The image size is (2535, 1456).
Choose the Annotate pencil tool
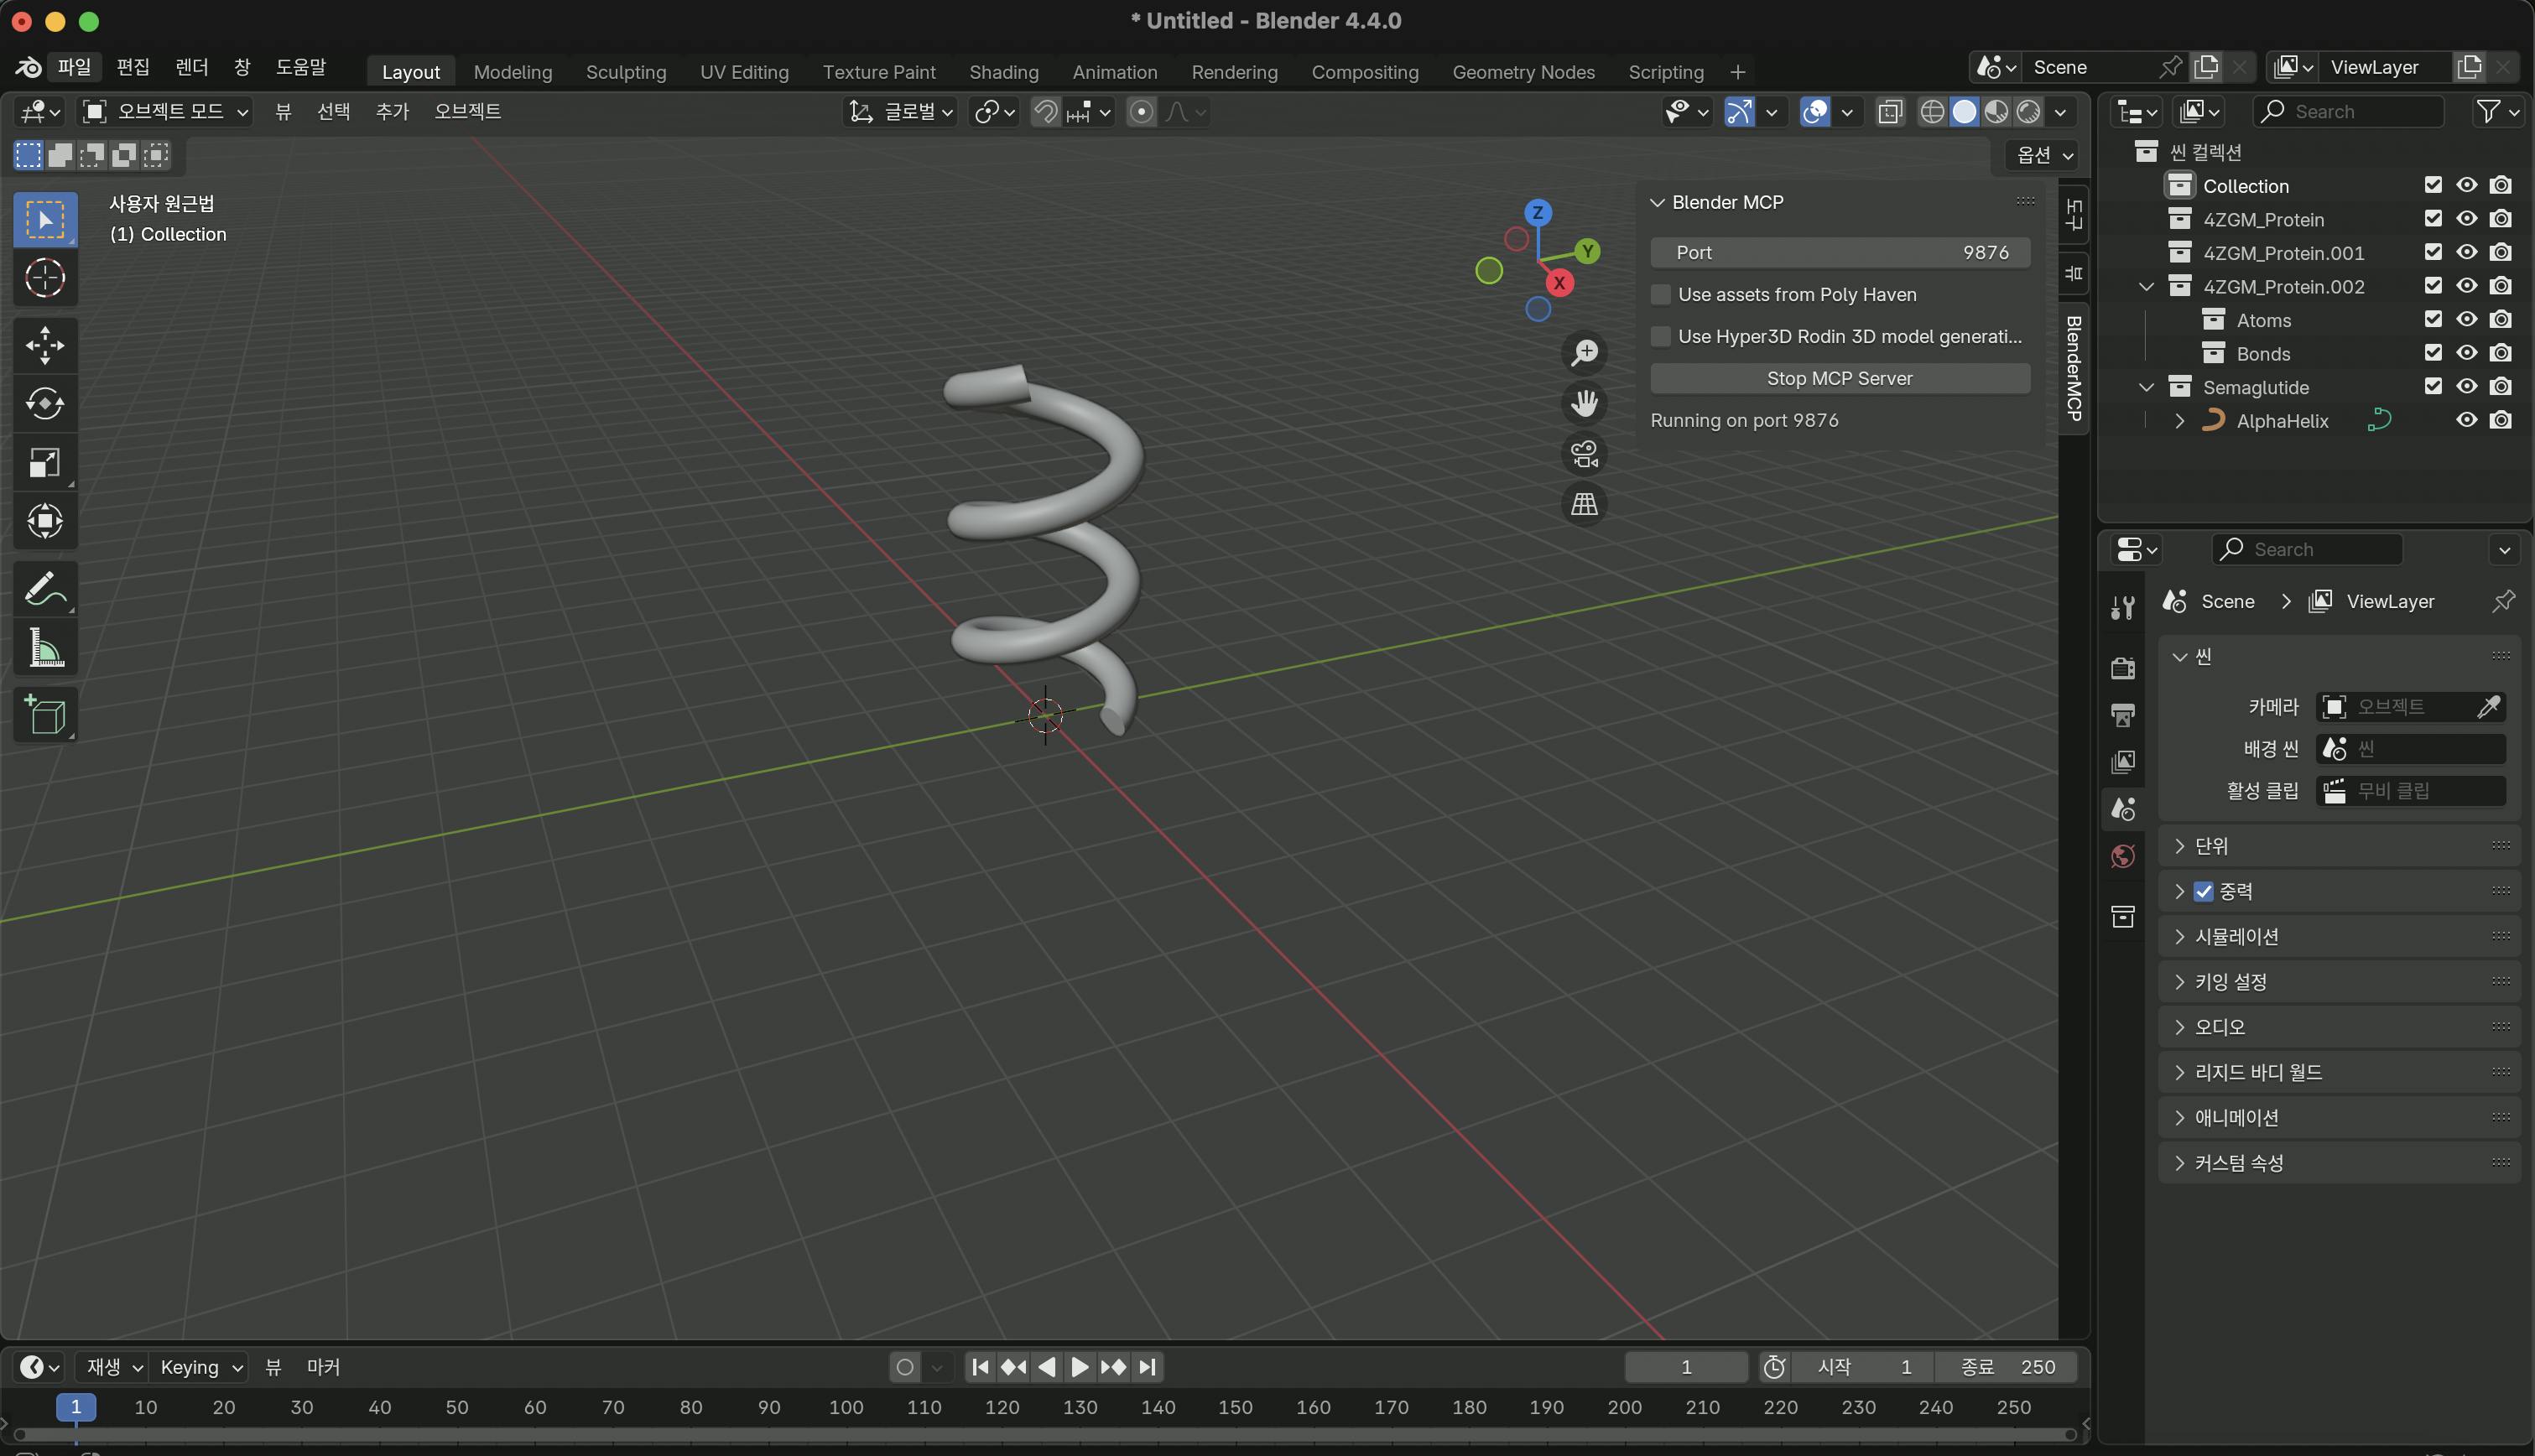click(x=45, y=589)
